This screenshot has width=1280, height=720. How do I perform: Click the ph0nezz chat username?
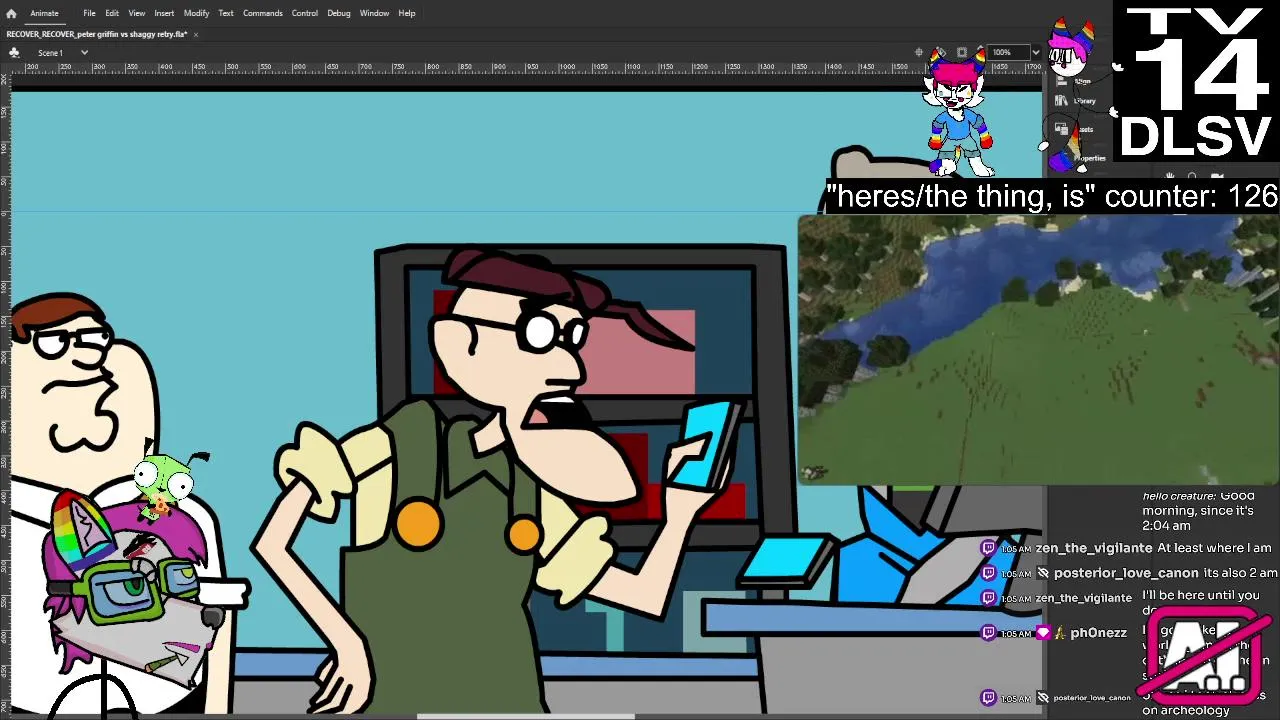tap(1098, 633)
